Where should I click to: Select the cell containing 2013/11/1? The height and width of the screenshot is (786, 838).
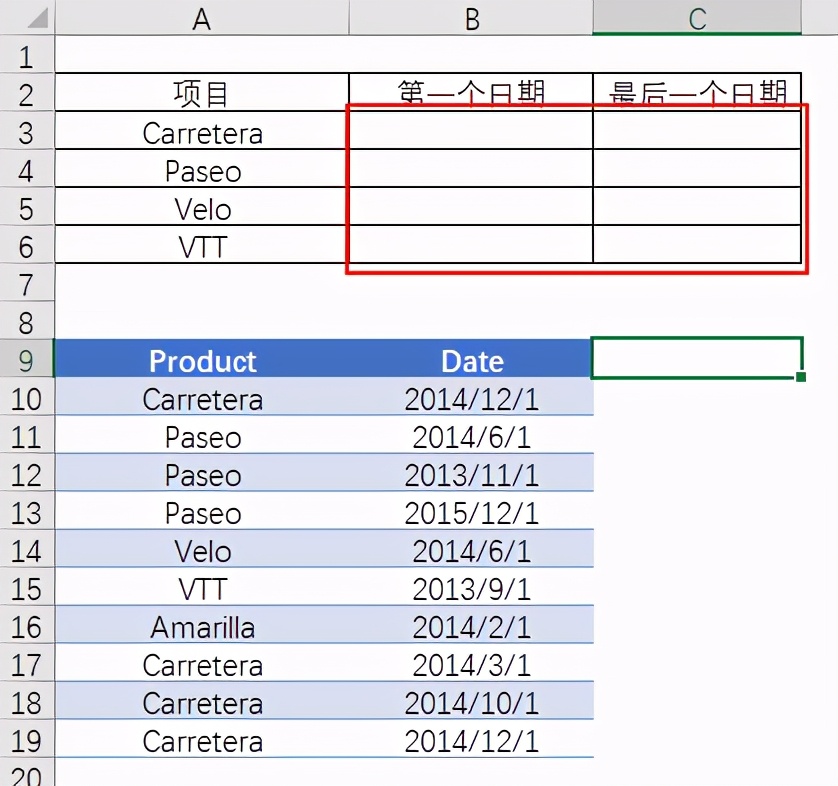click(x=471, y=475)
